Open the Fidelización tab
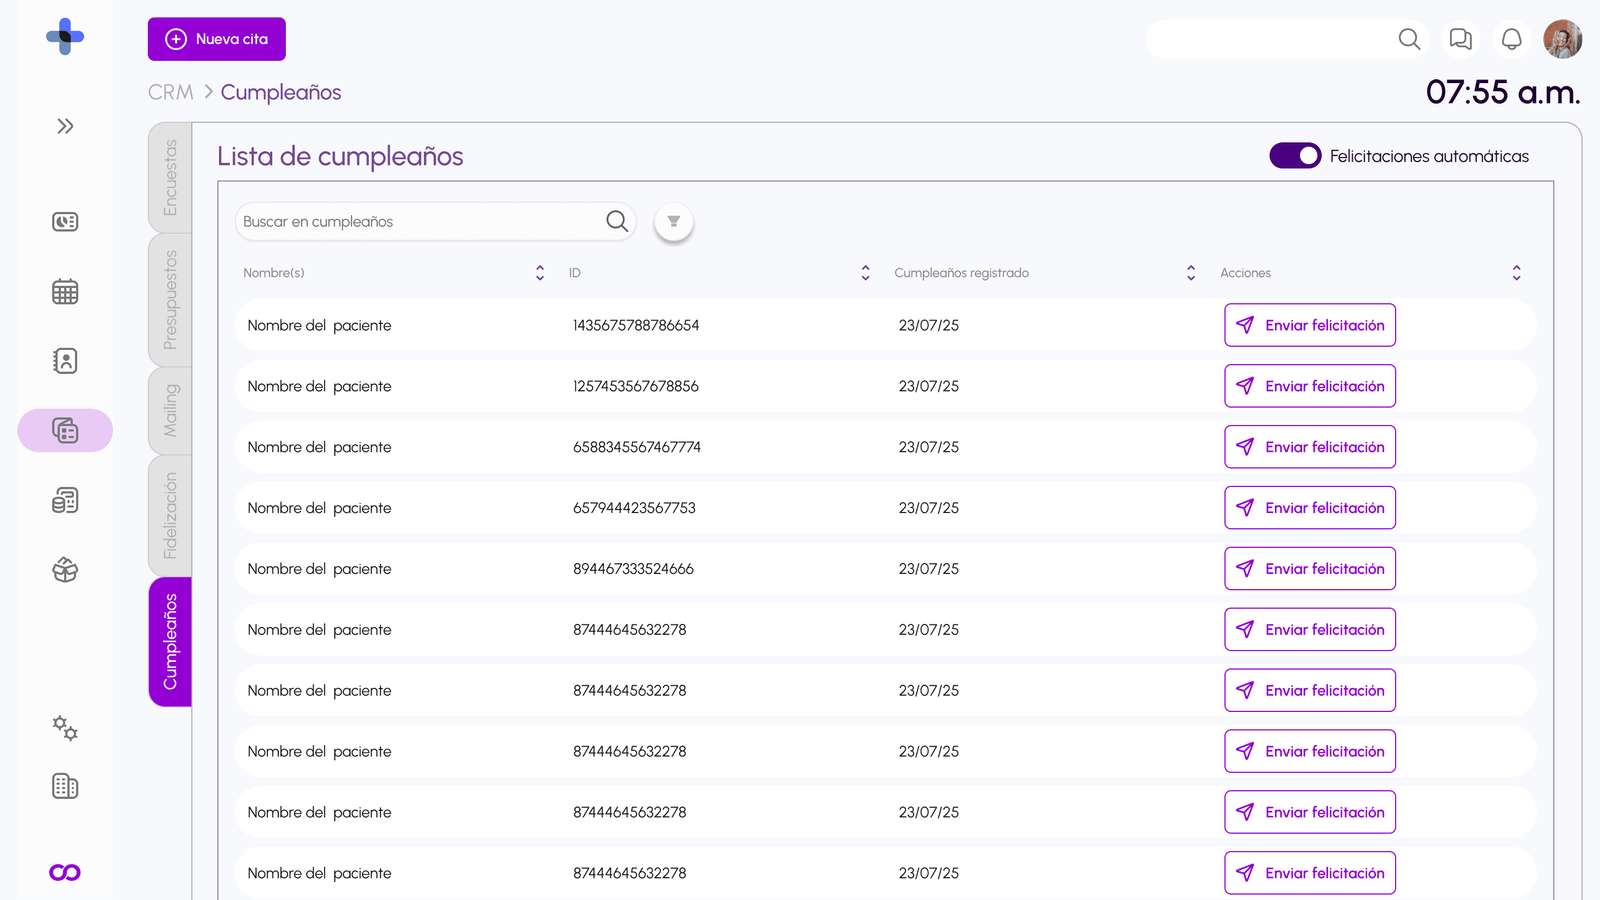 [170, 515]
